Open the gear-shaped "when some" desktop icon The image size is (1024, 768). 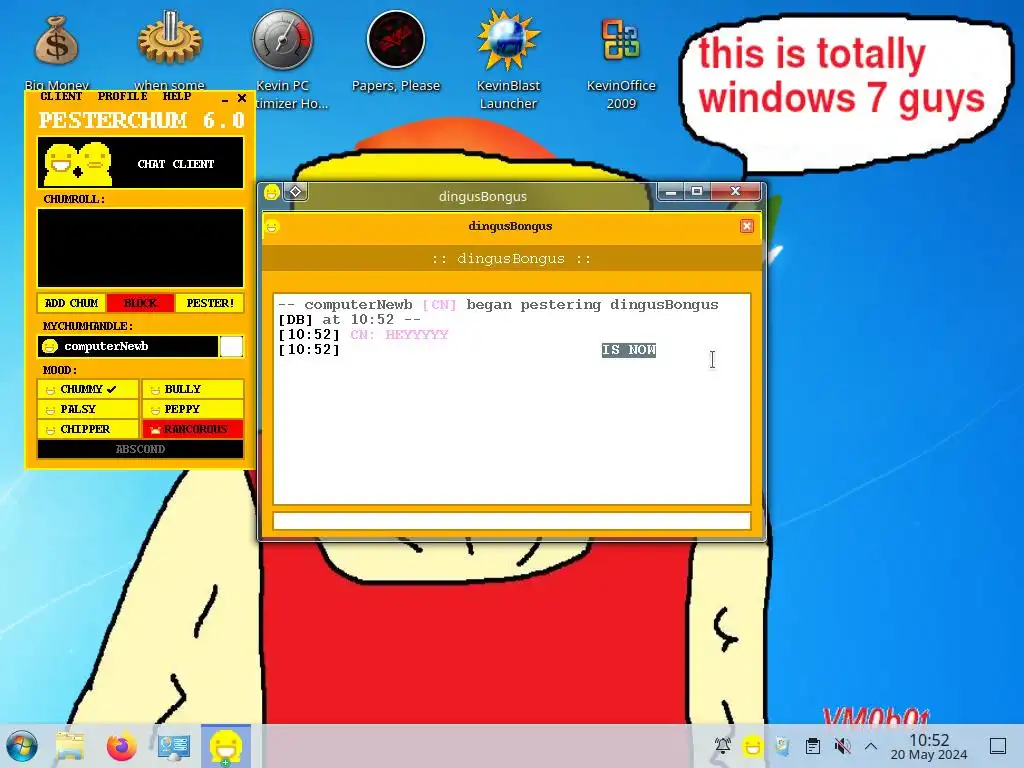[x=169, y=41]
